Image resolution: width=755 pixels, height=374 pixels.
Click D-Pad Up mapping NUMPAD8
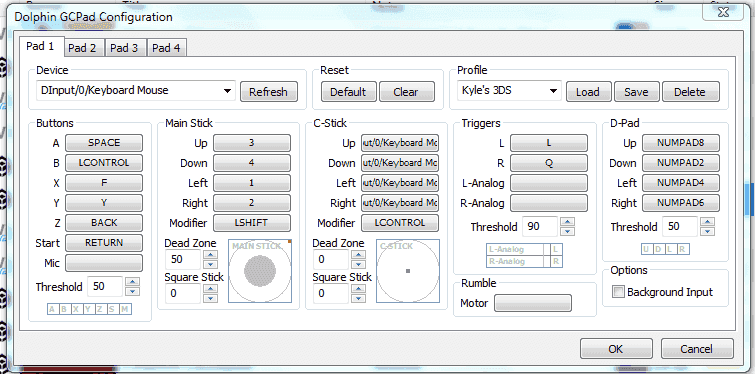click(681, 143)
